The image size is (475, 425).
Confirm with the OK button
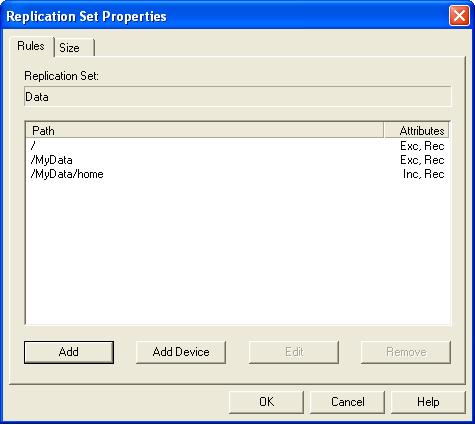[267, 402]
